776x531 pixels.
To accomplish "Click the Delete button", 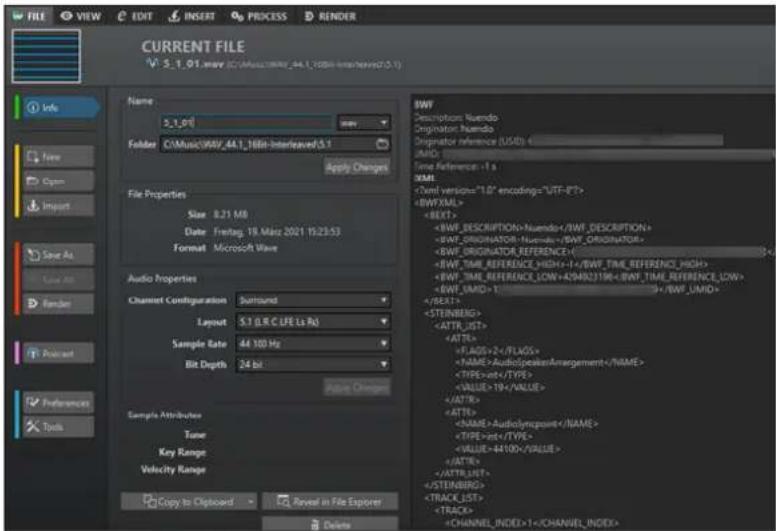I will tap(330, 524).
